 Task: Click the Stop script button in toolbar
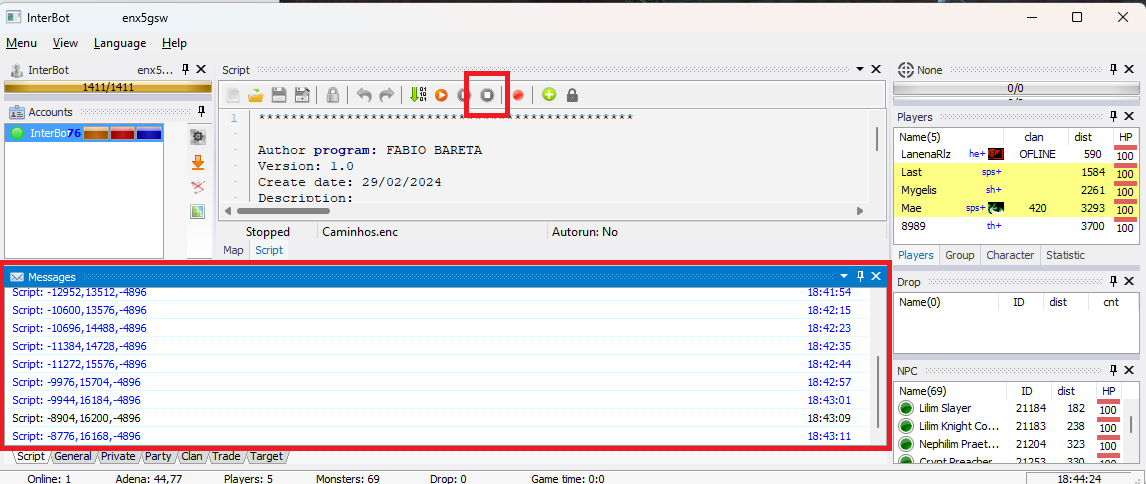click(487, 95)
